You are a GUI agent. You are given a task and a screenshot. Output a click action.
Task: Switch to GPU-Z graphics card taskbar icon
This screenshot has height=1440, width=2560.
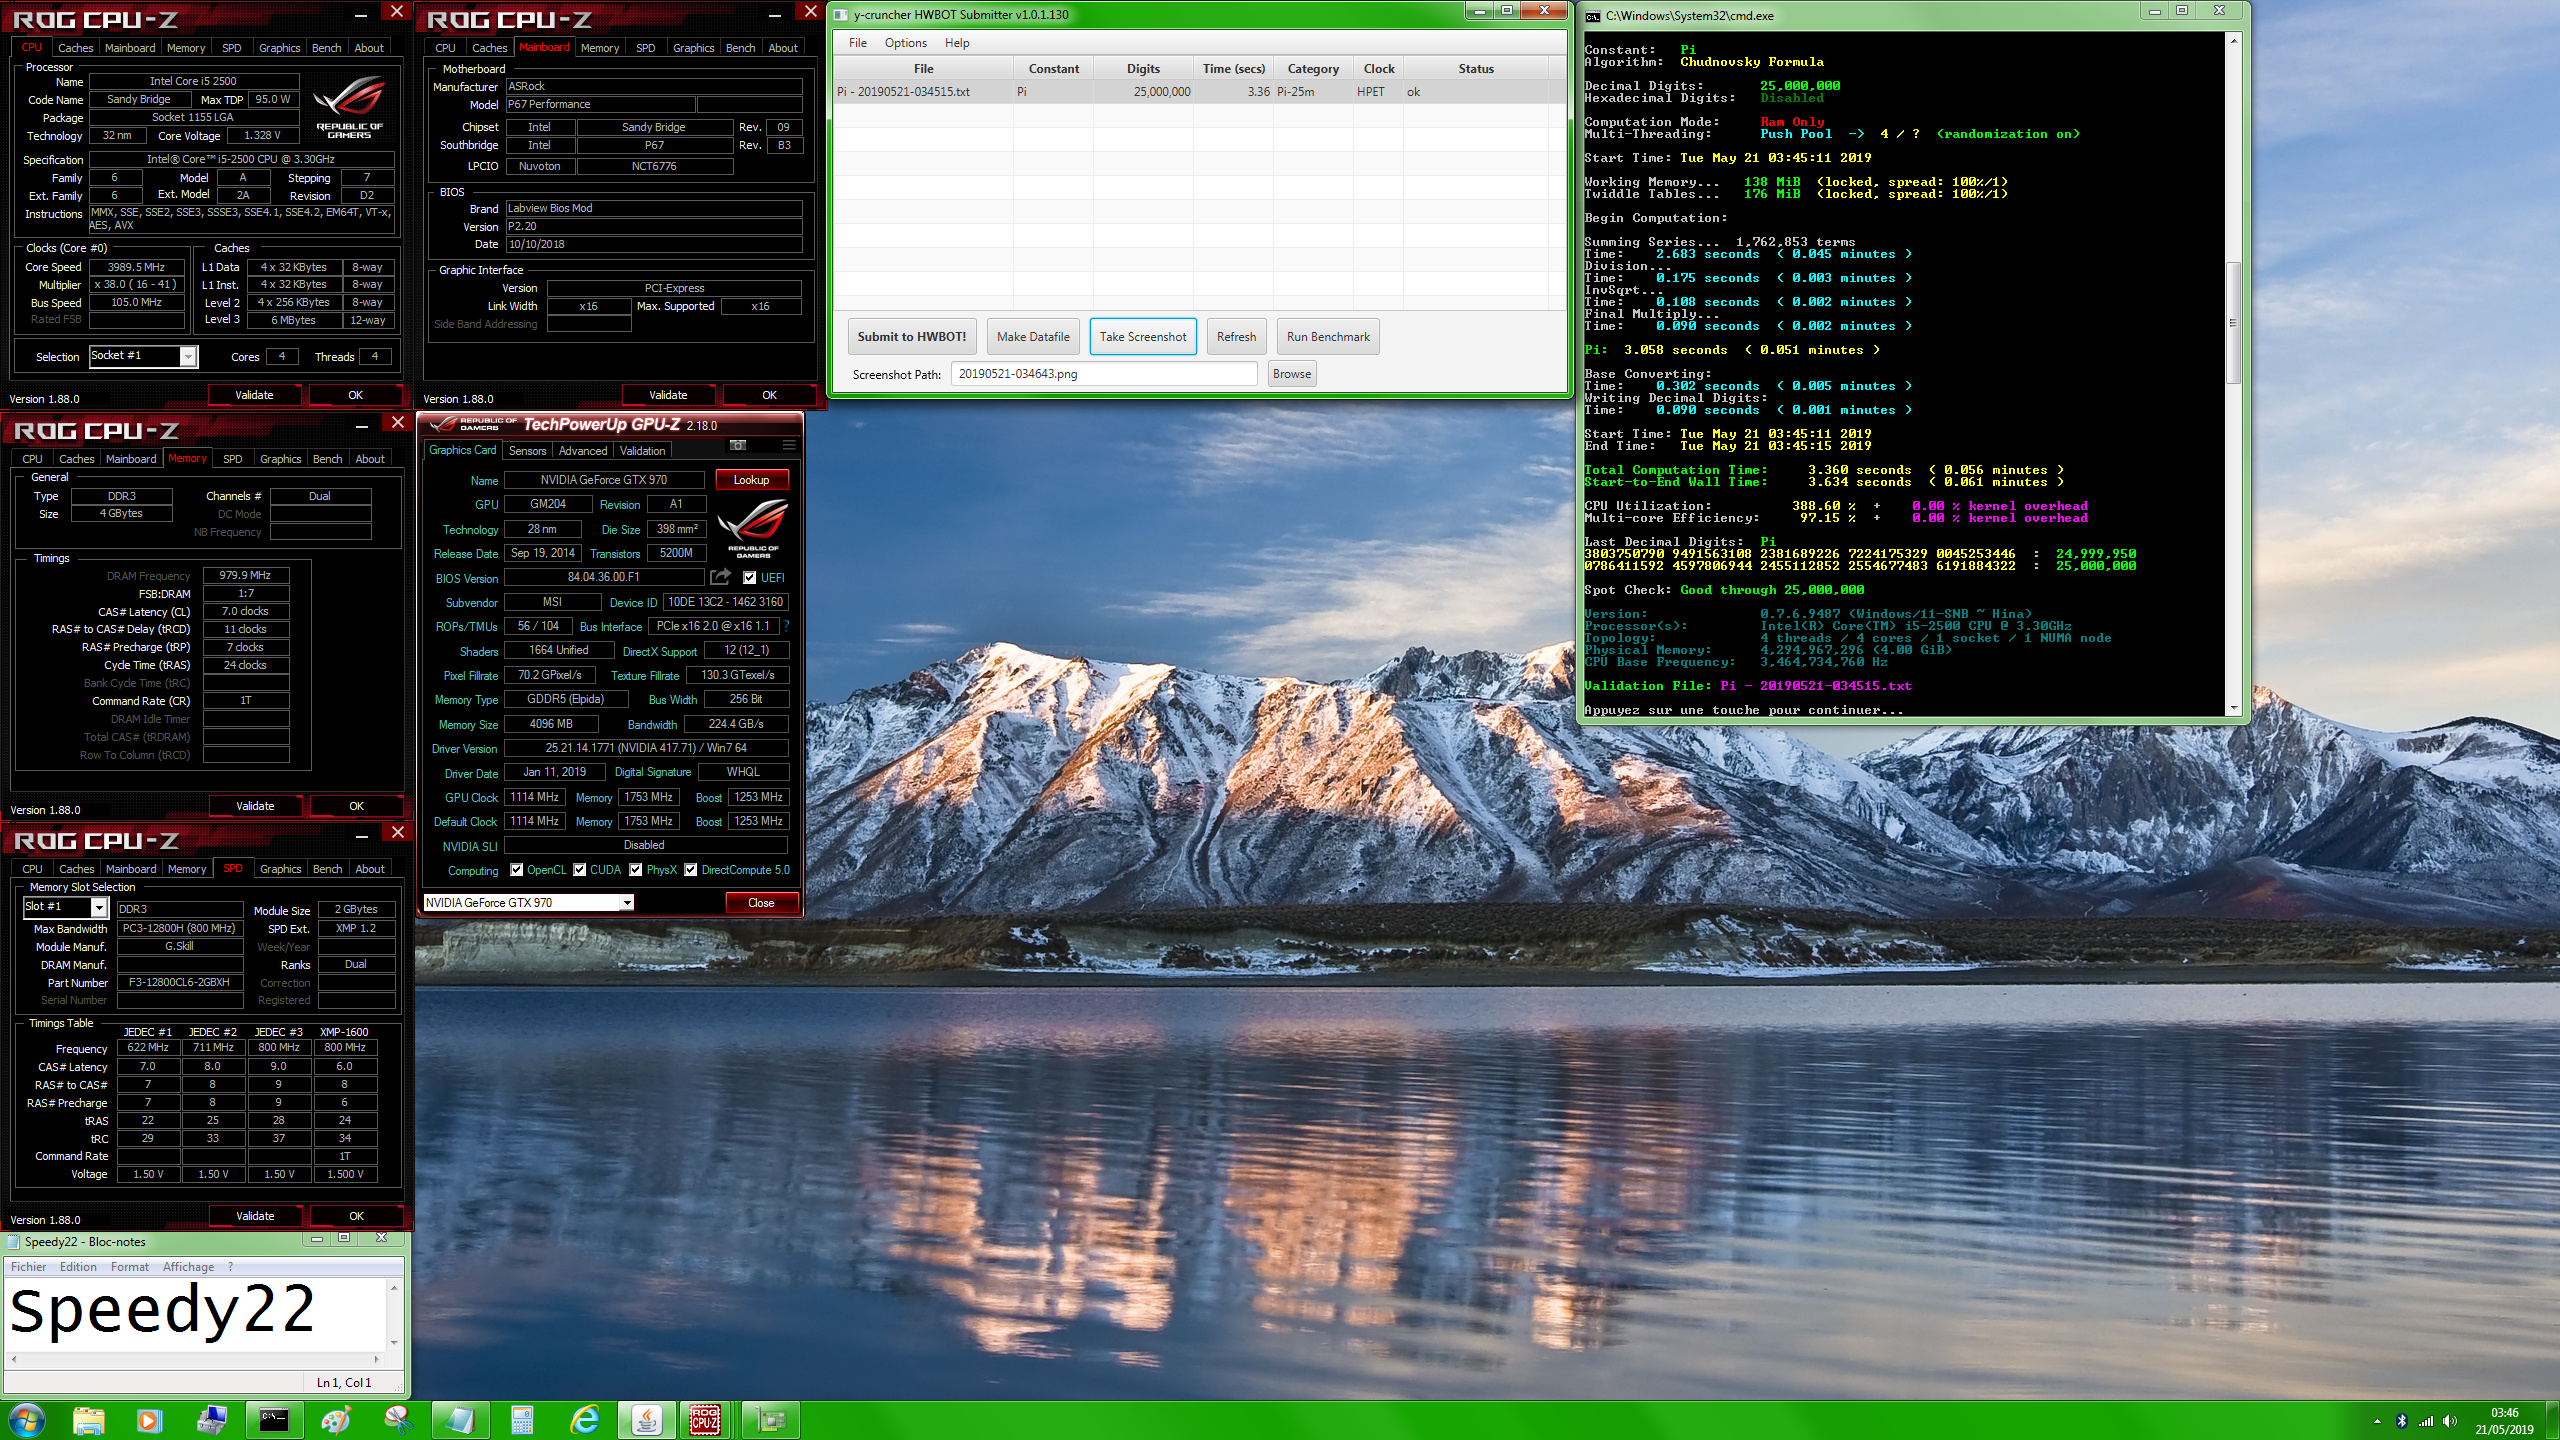[771, 1420]
